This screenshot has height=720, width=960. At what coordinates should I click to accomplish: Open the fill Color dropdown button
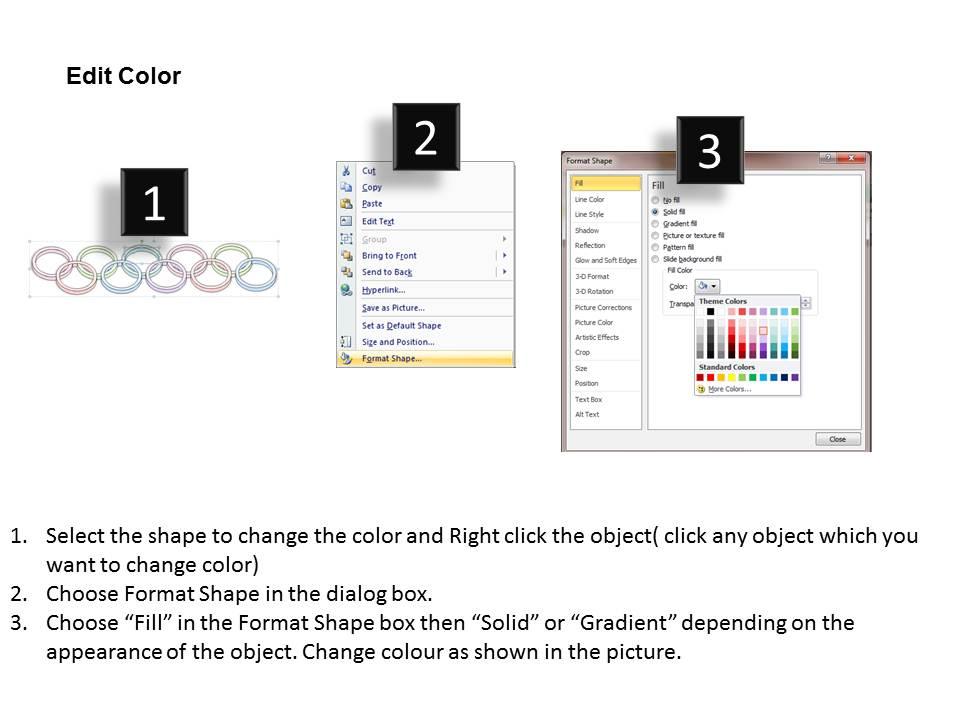pos(708,286)
